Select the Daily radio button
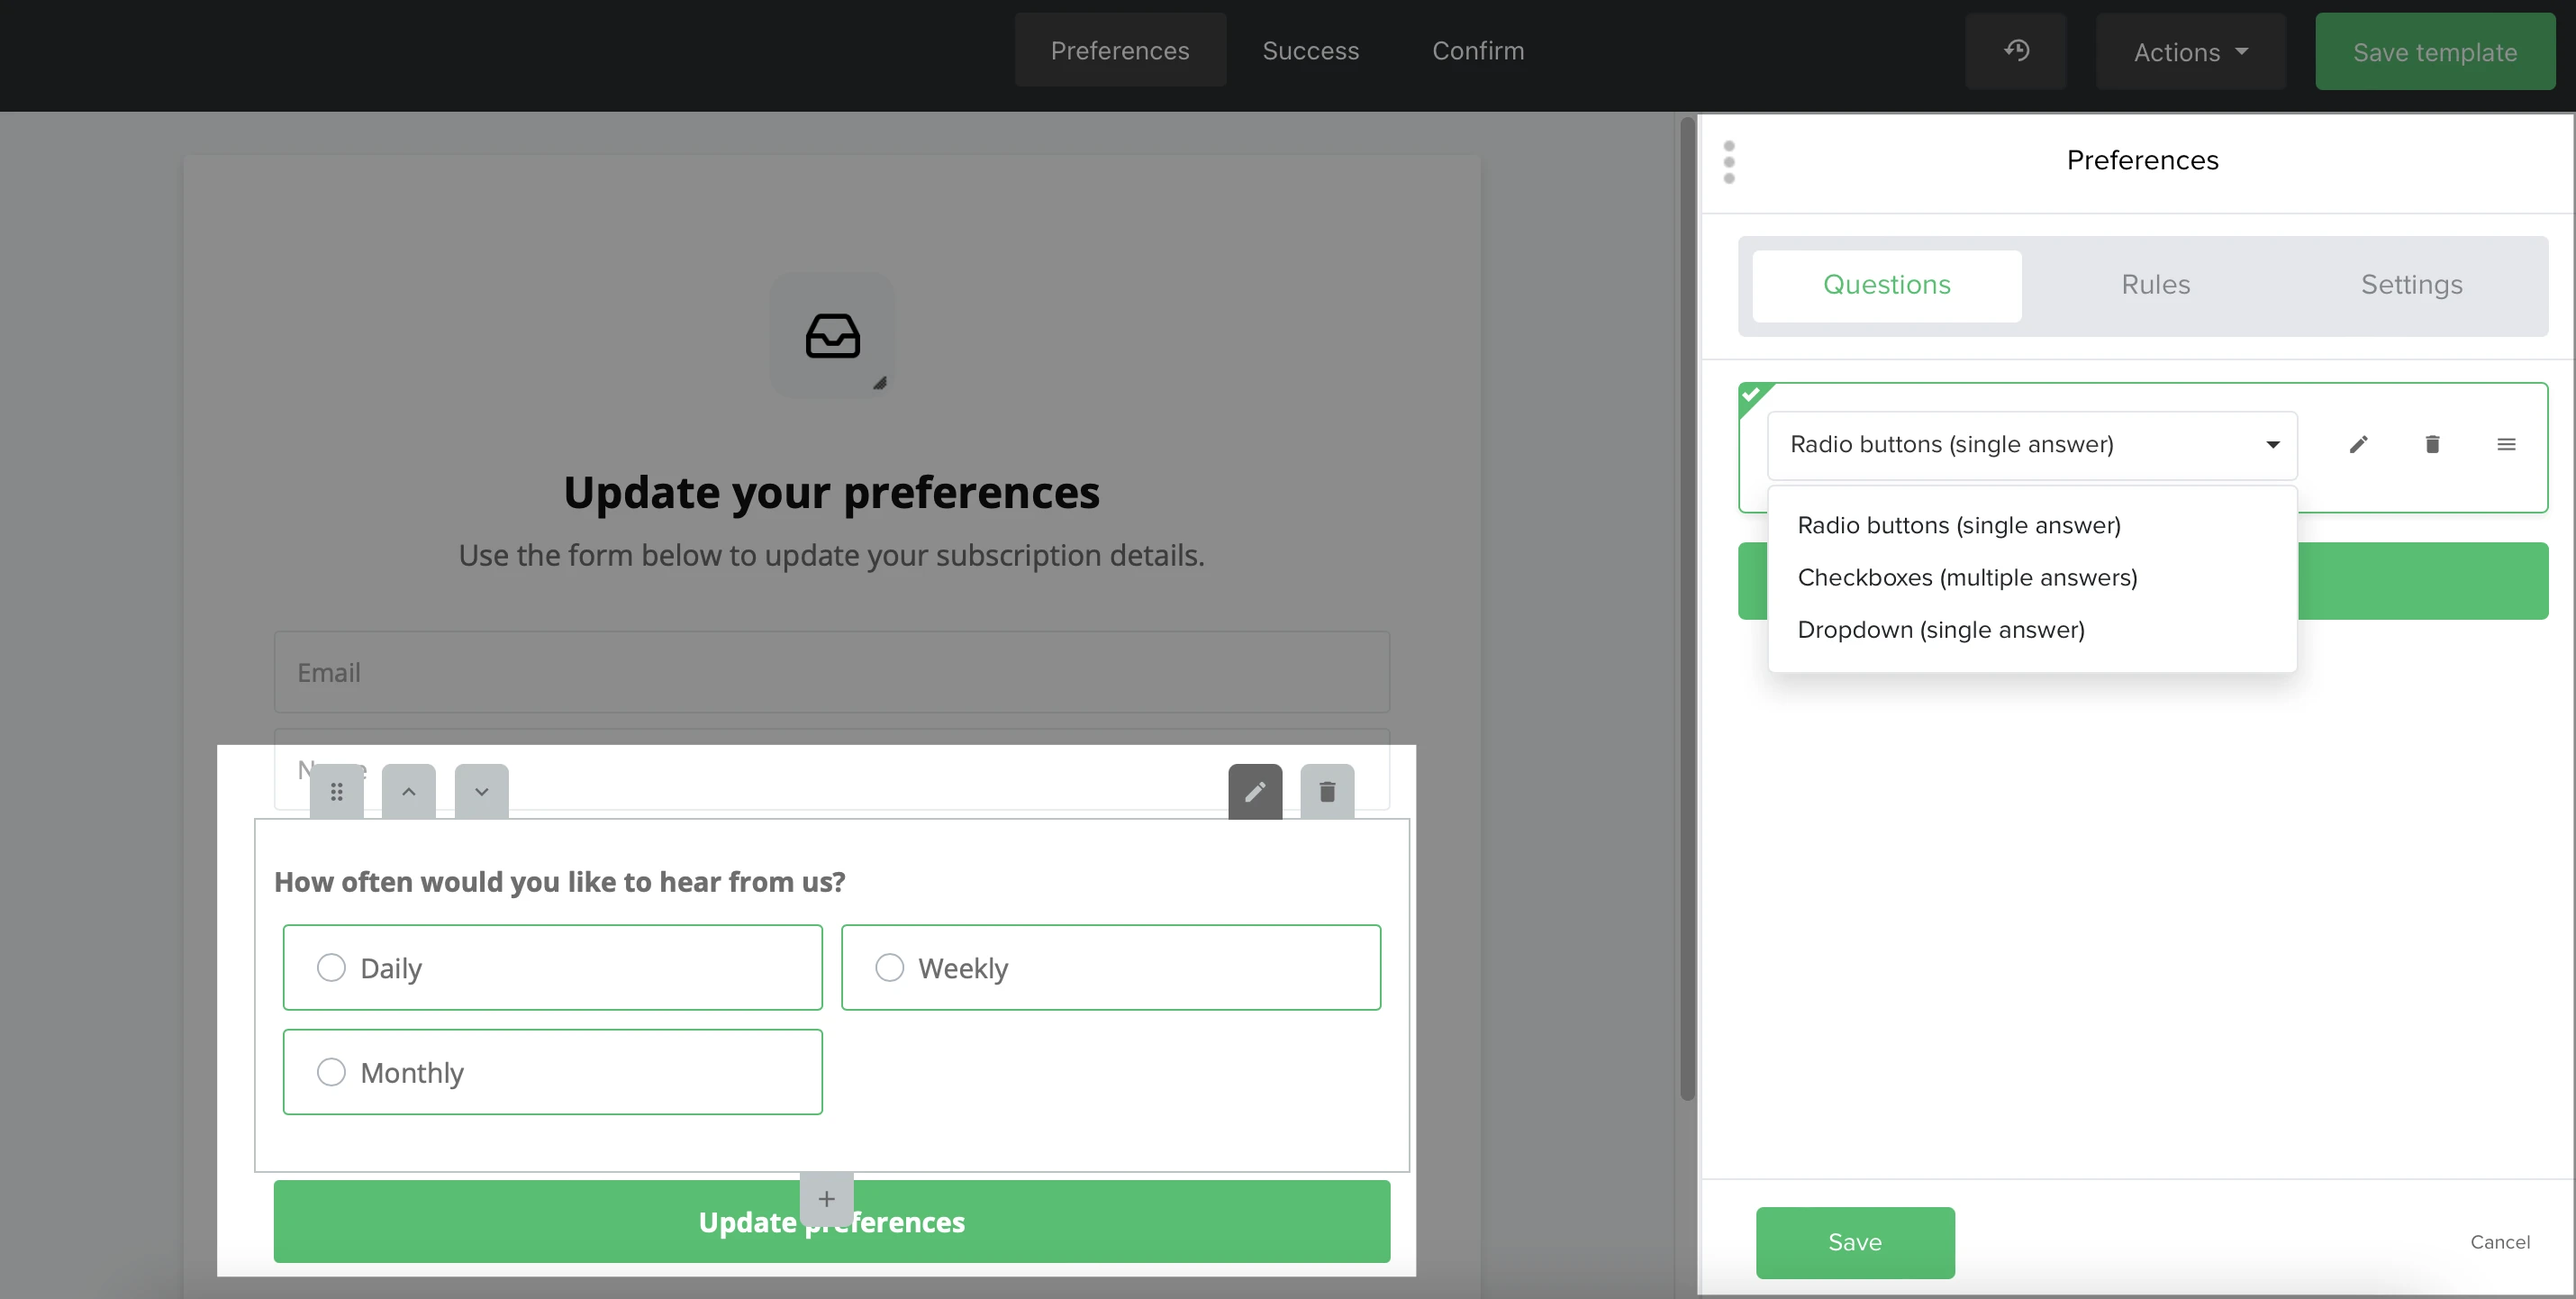This screenshot has height=1299, width=2576. tap(331, 968)
